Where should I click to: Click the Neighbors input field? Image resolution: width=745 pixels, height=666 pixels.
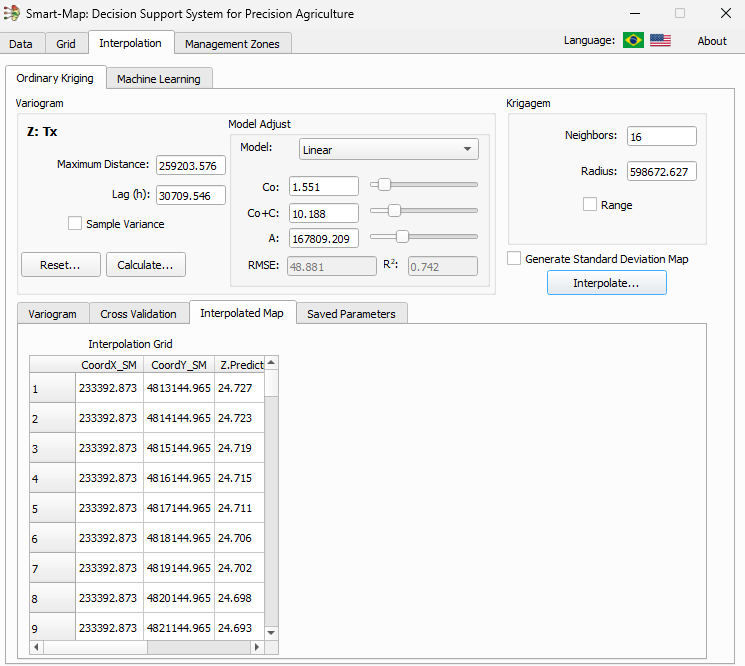(x=661, y=136)
